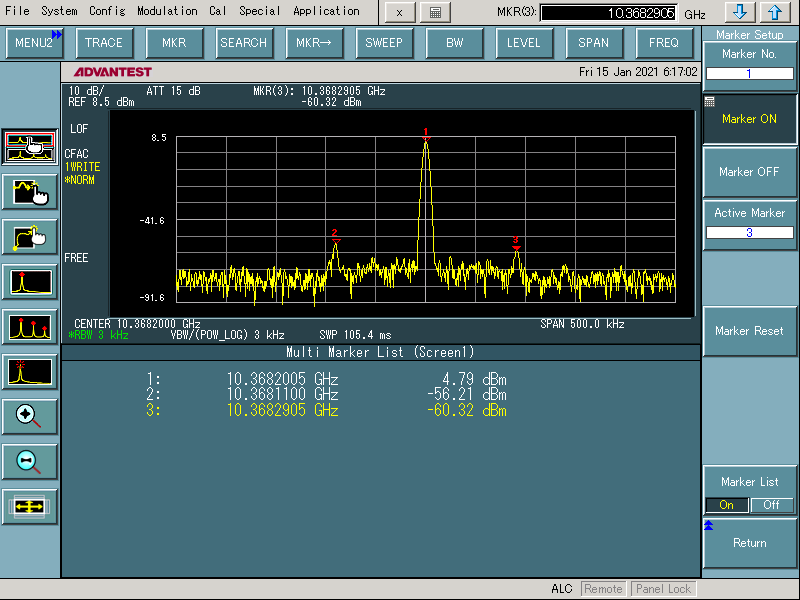Open the calculator keypad icon

coord(434,12)
